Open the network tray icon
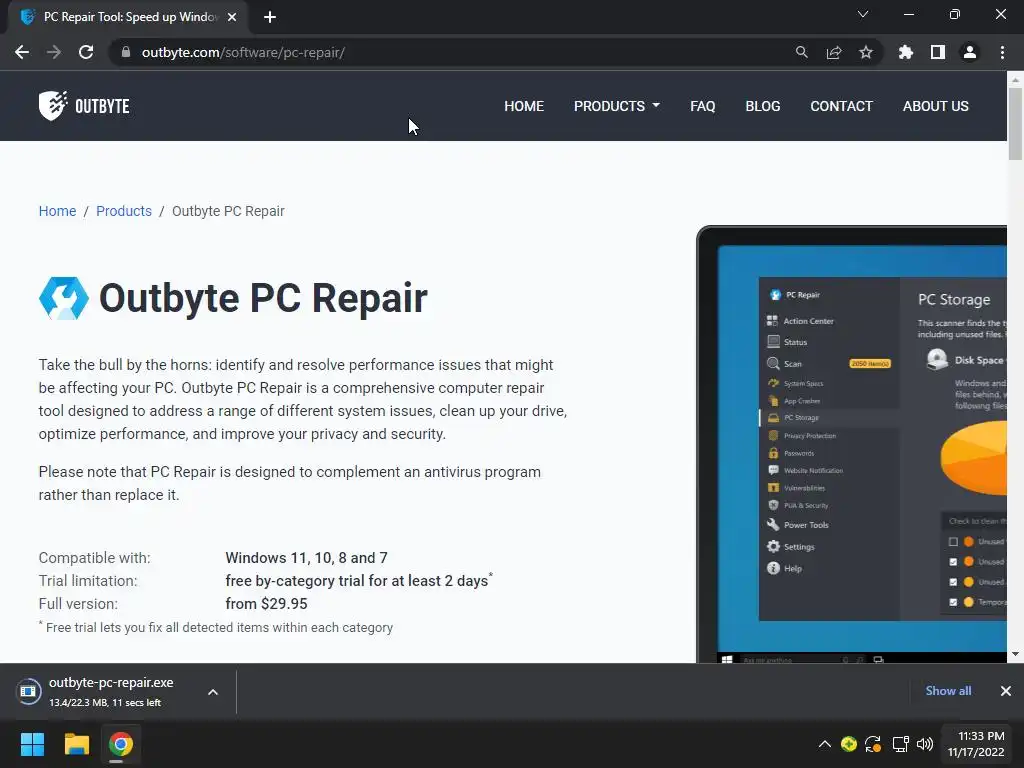The width and height of the screenshot is (1024, 768). [x=901, y=744]
